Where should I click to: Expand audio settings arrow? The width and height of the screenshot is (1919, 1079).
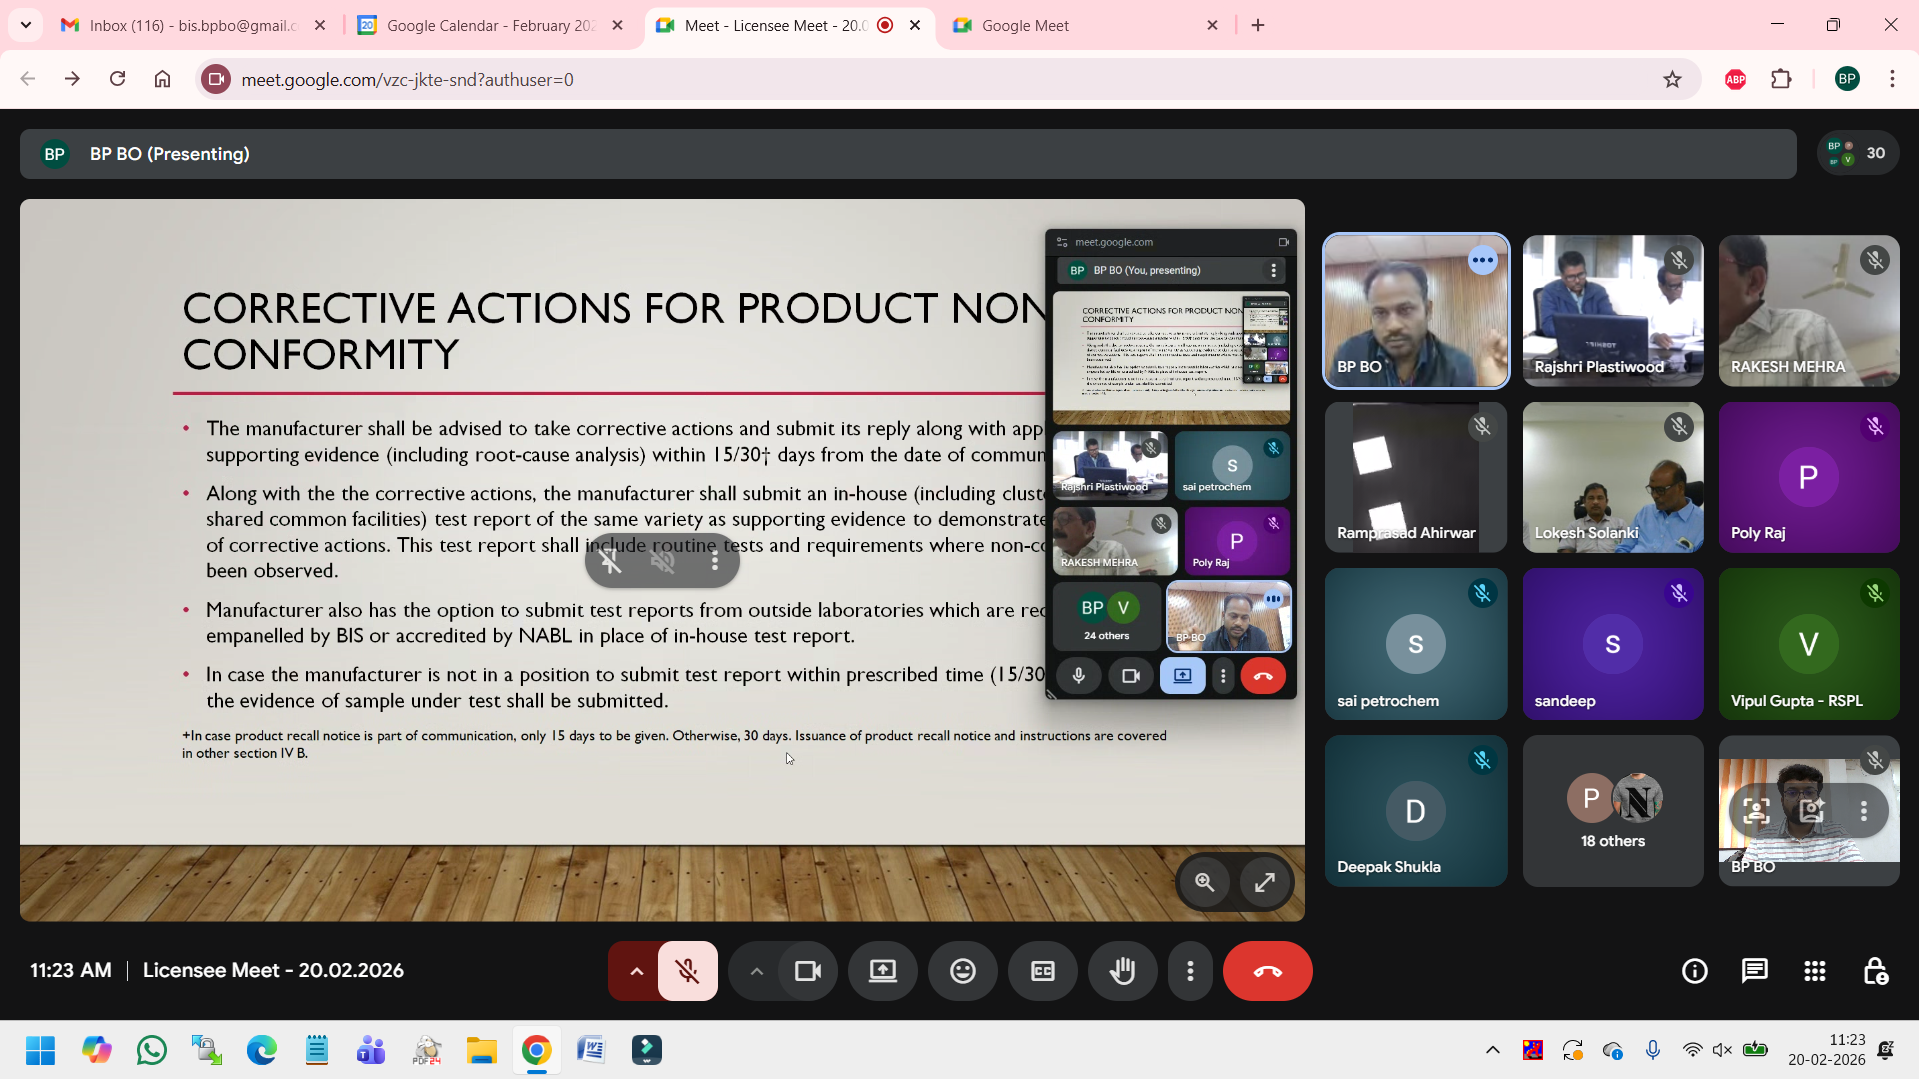click(636, 971)
